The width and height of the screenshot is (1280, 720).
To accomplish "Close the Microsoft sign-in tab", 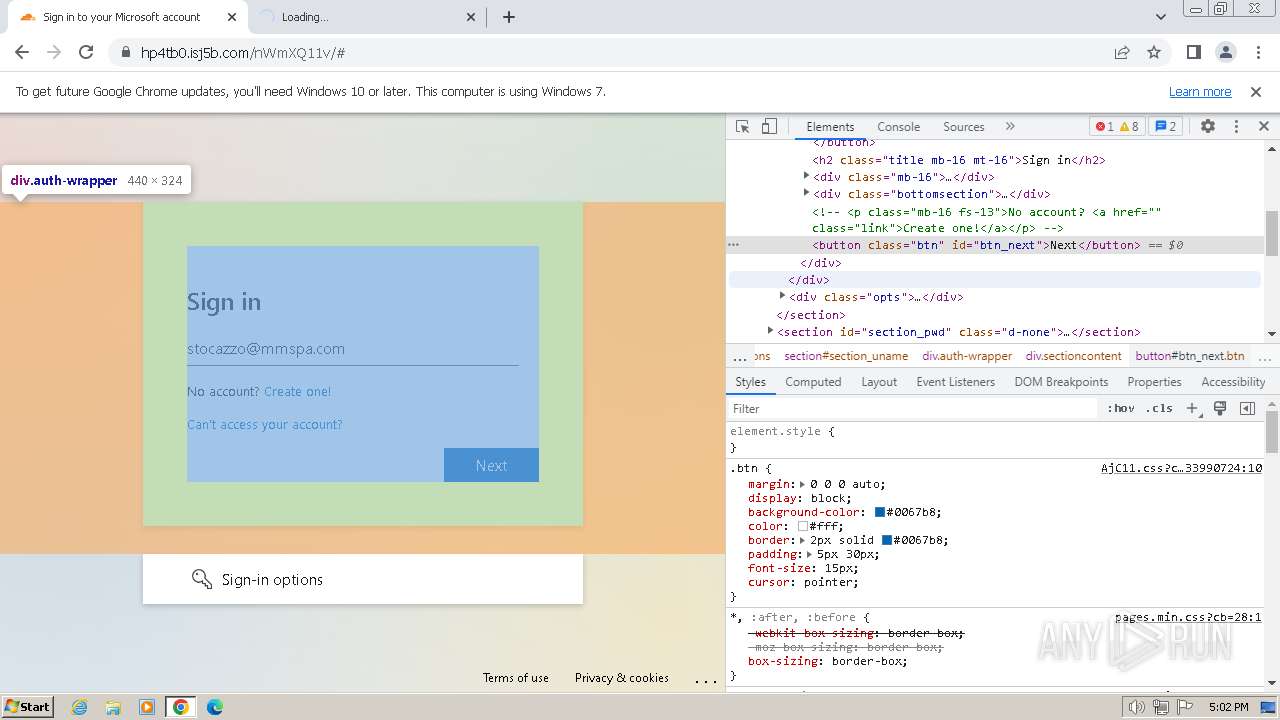I will click(x=232, y=17).
